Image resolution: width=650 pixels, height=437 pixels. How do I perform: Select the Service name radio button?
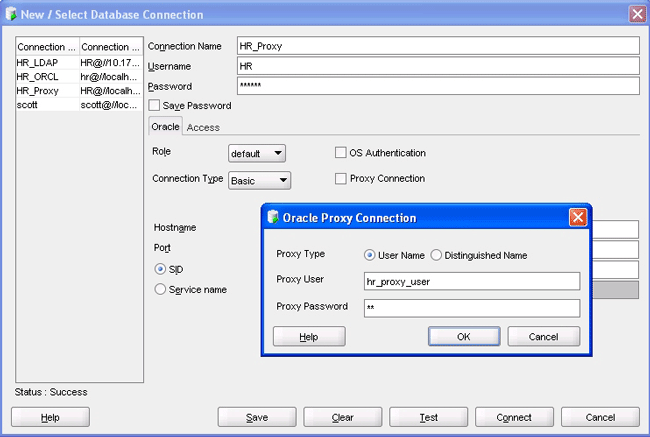tap(160, 289)
